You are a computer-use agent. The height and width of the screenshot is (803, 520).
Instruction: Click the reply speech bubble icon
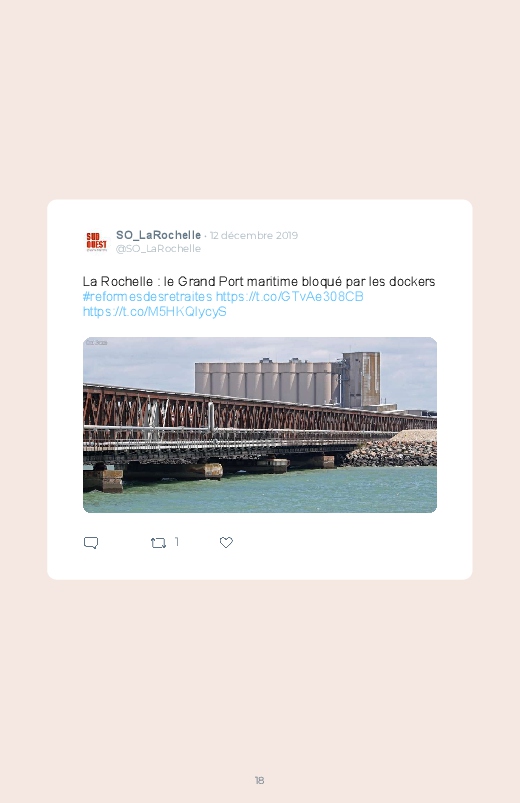coord(91,542)
